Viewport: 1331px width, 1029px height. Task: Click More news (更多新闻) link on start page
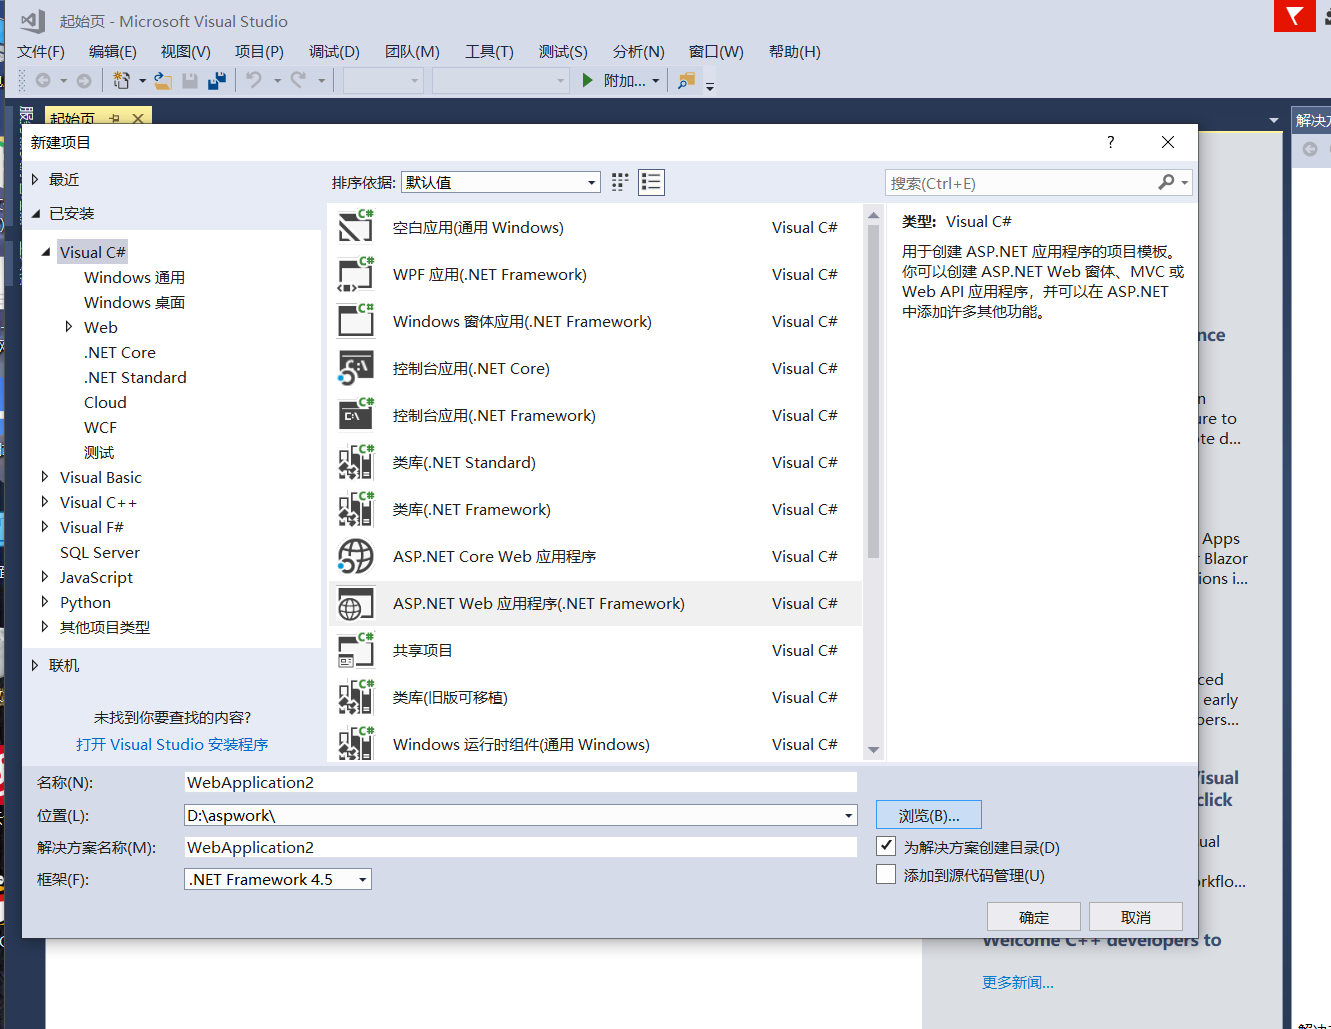point(1018,982)
